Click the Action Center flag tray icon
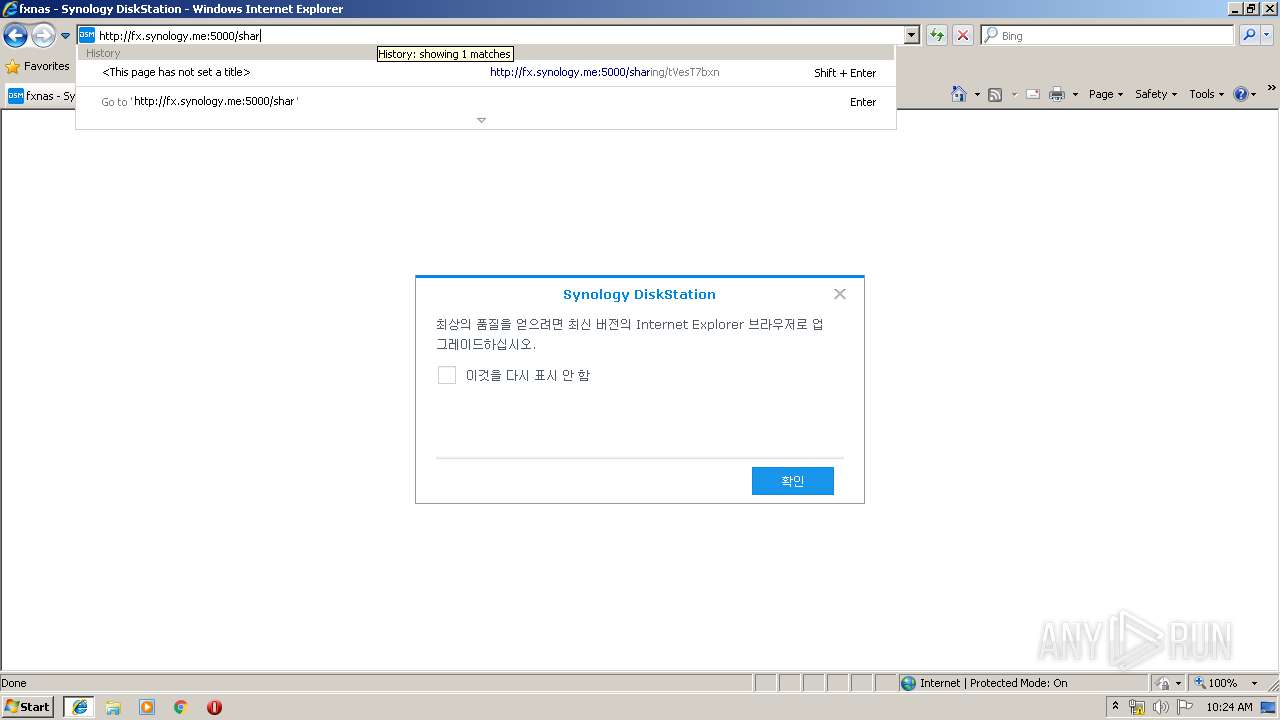This screenshot has height=720, width=1280. (1184, 707)
